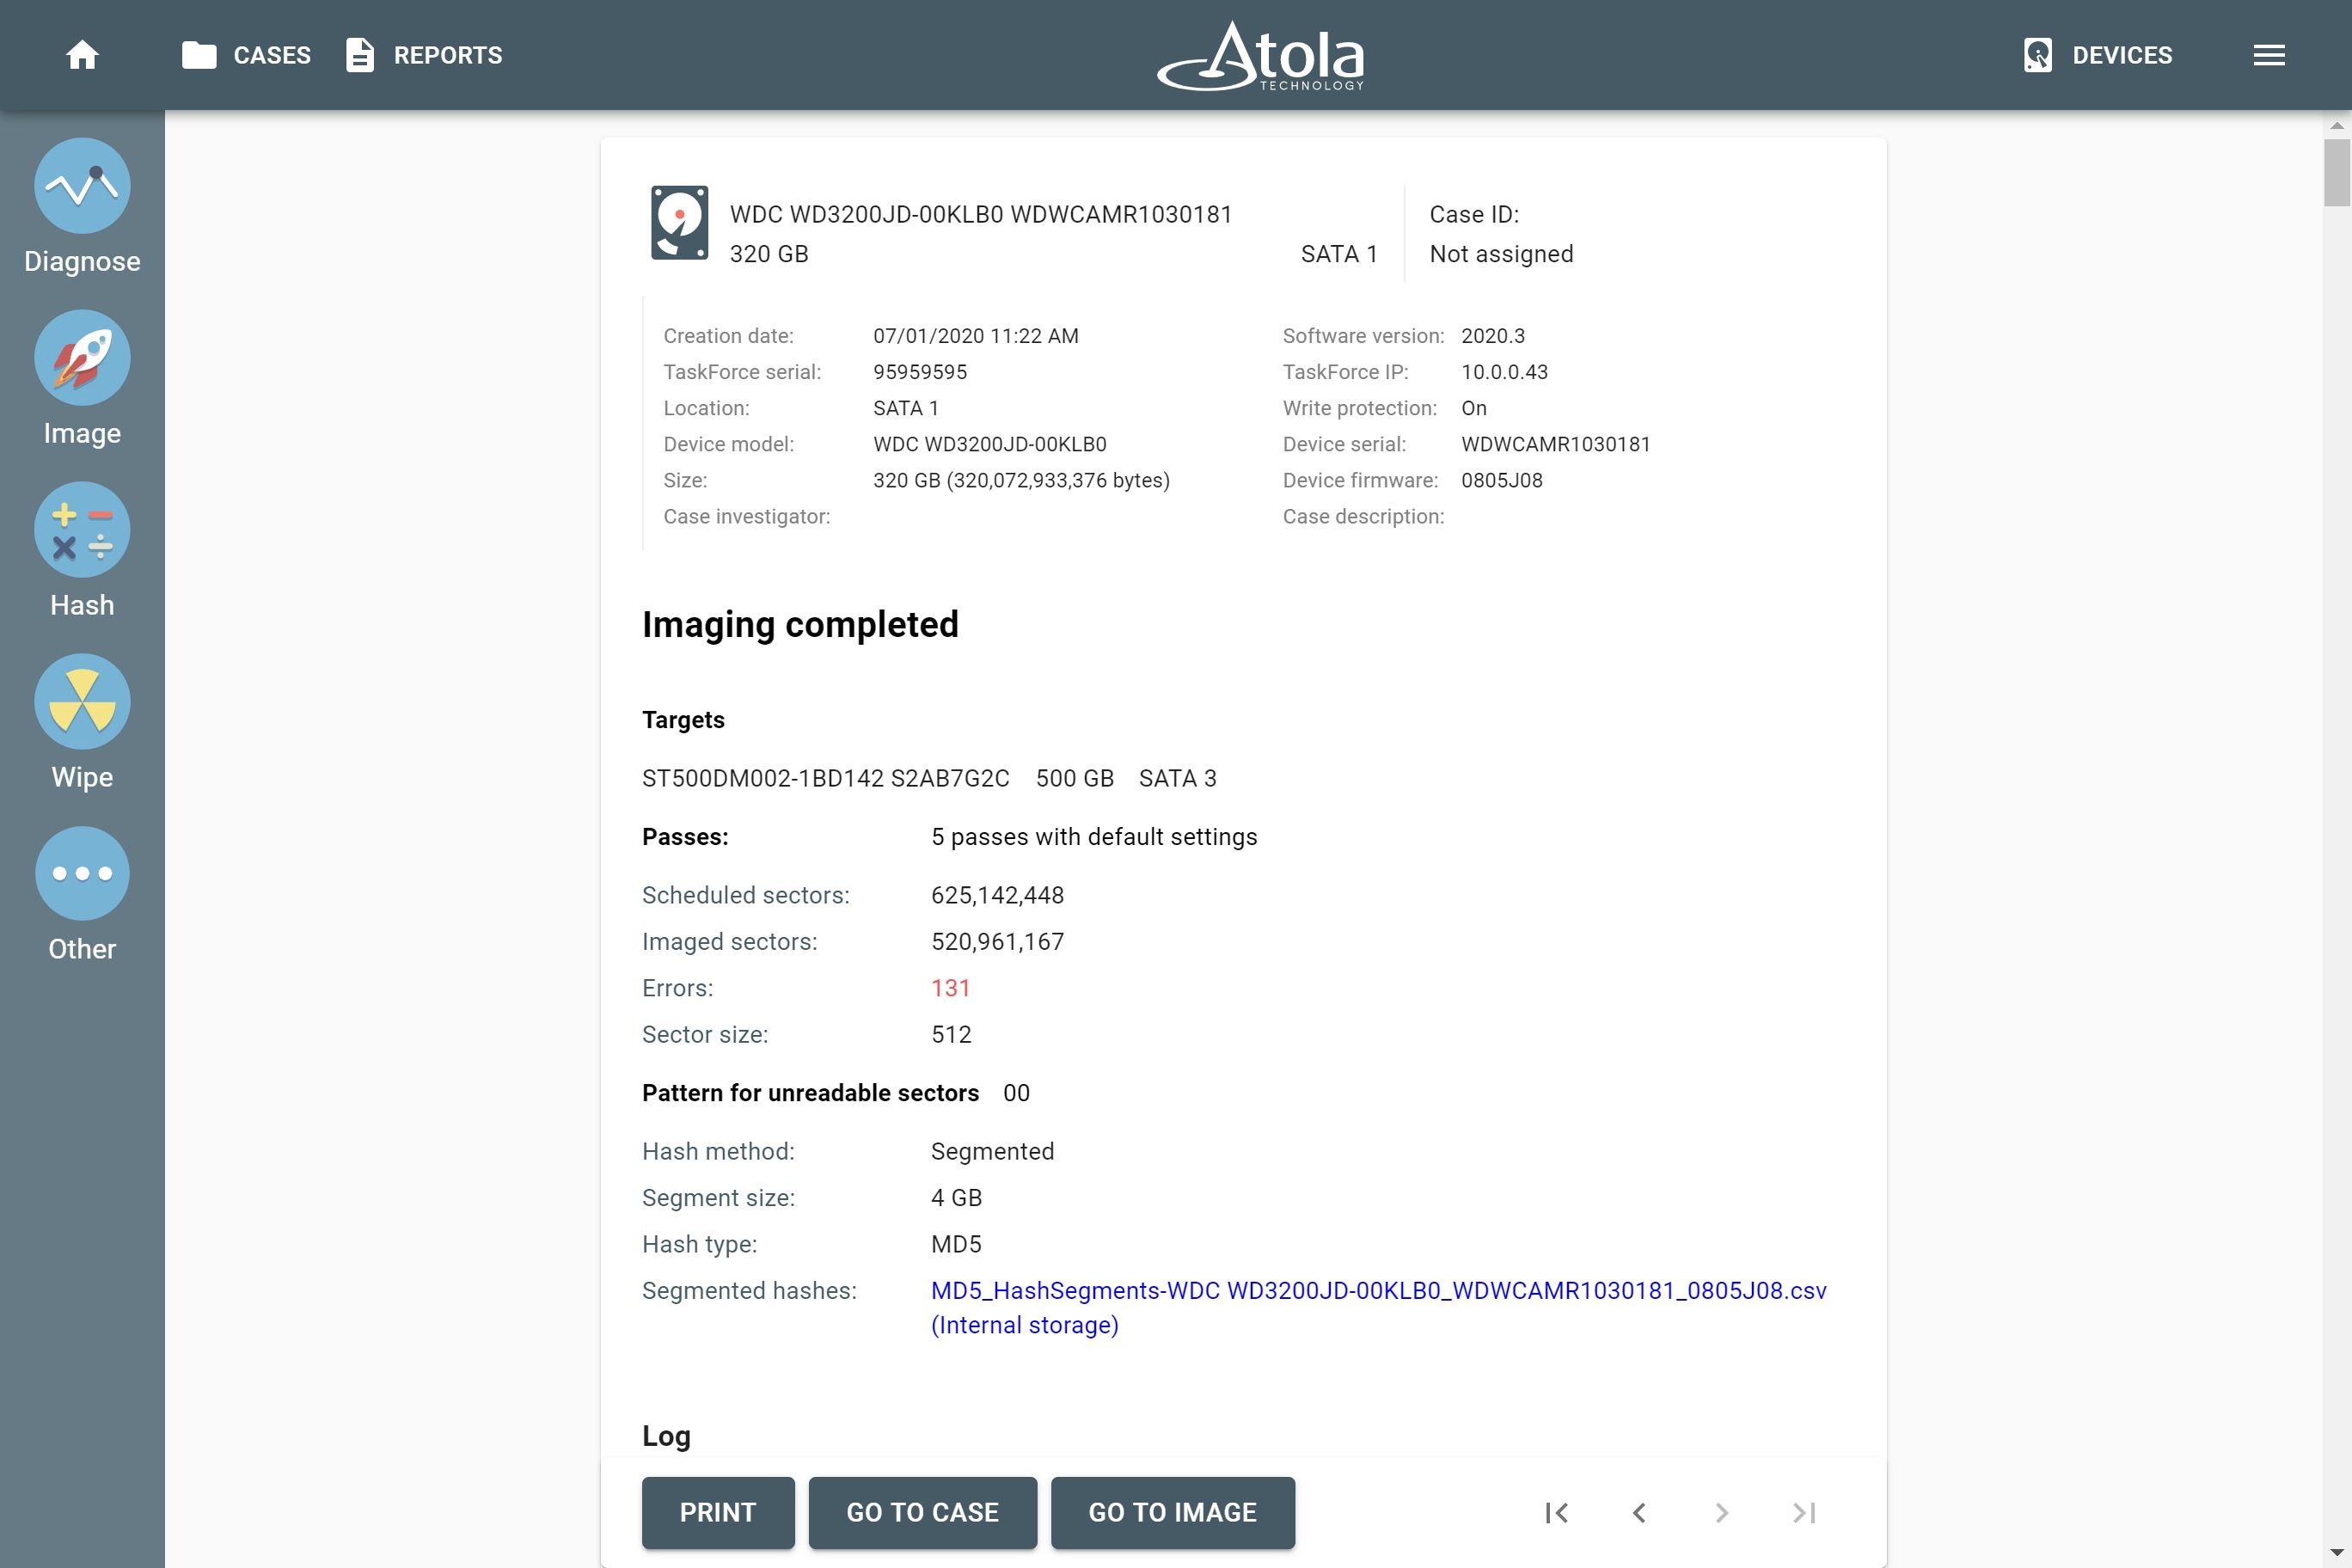Jump to the last report page
Image resolution: width=2352 pixels, height=1568 pixels.
[x=1804, y=1513]
